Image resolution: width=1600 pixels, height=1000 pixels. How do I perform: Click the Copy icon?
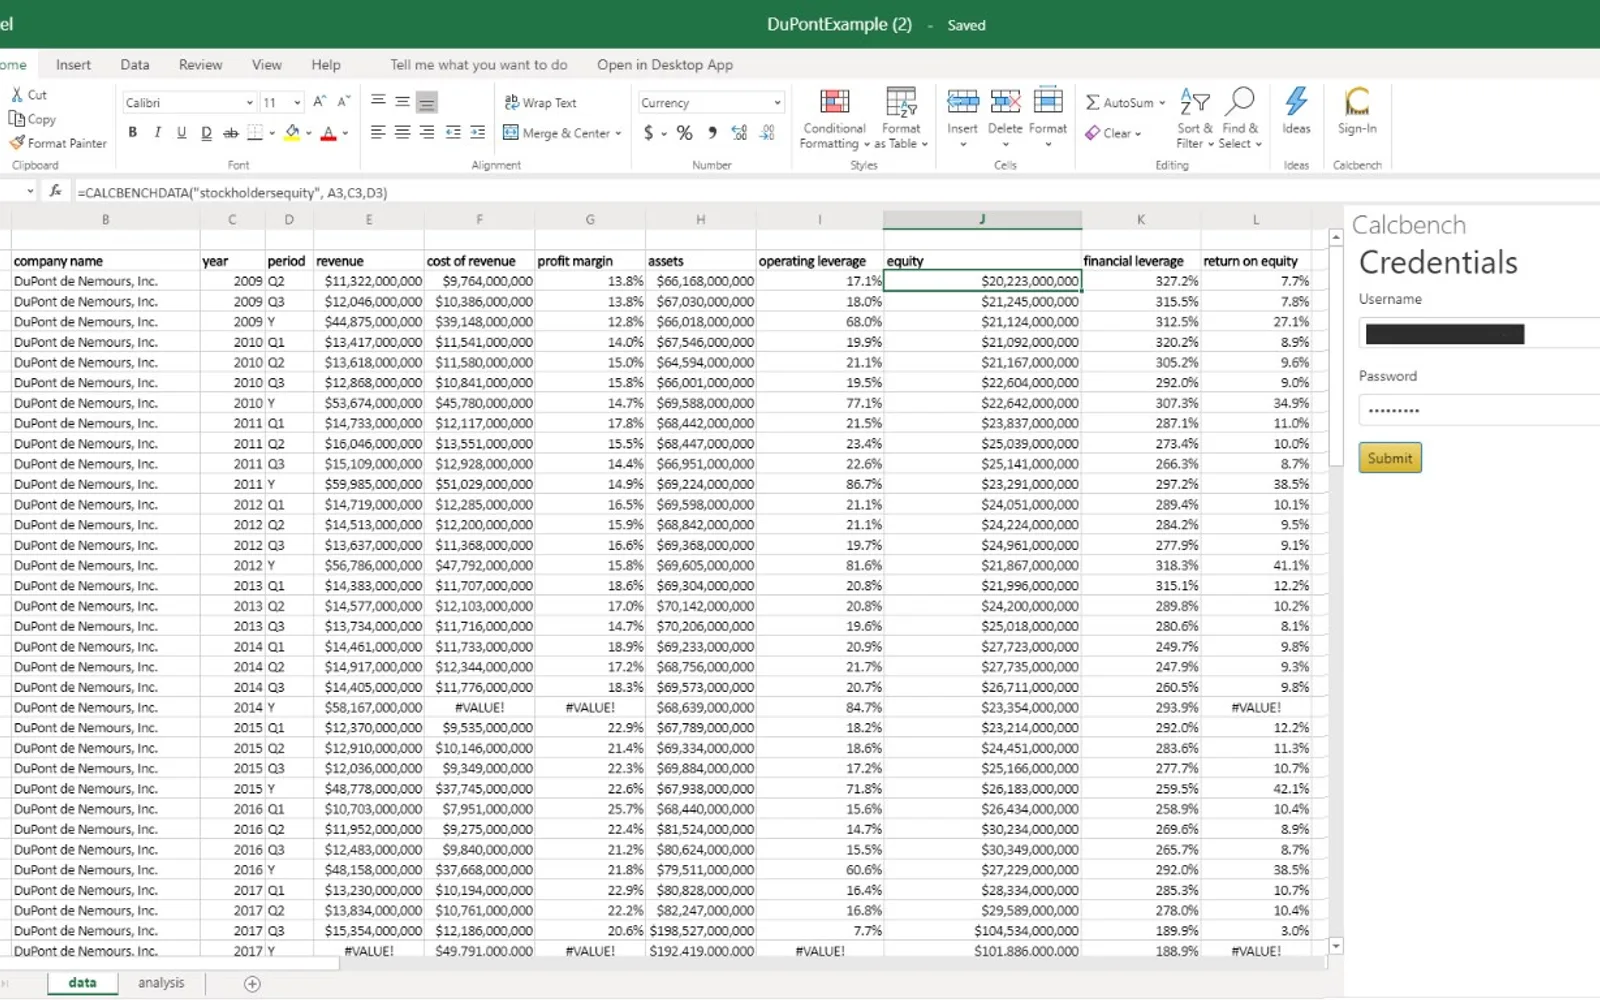point(17,118)
